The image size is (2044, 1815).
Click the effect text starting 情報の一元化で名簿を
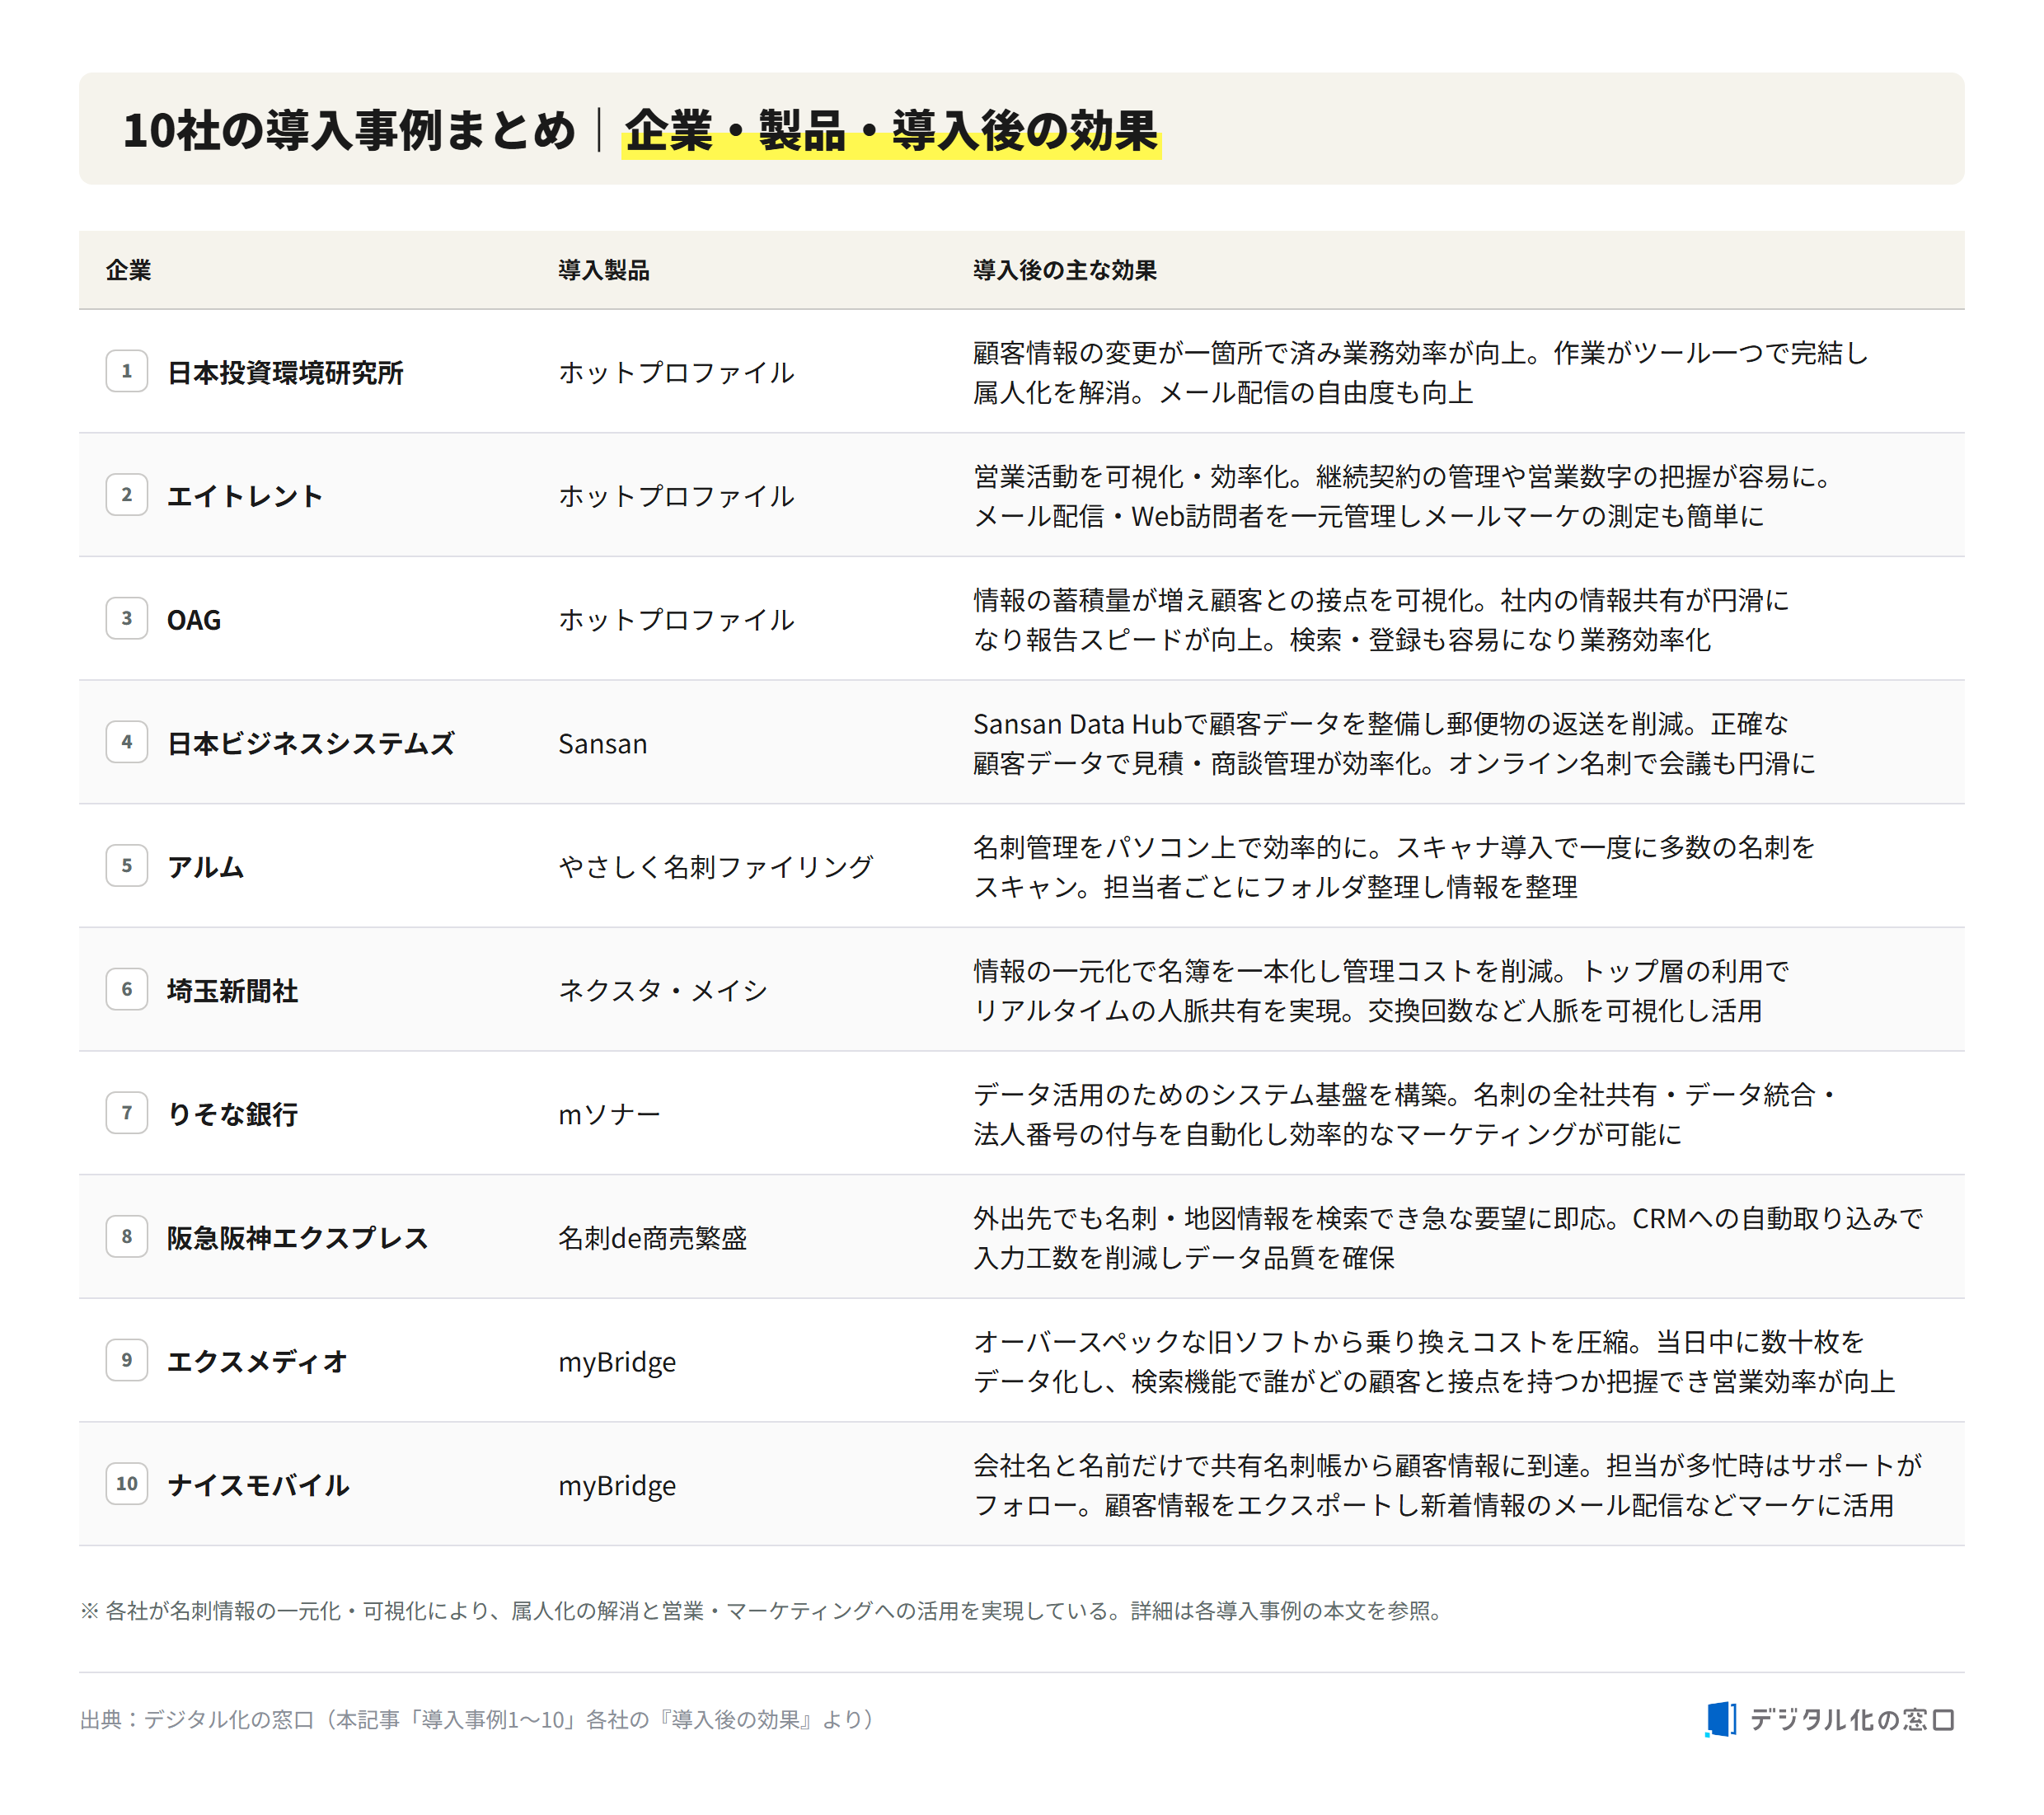[1382, 991]
